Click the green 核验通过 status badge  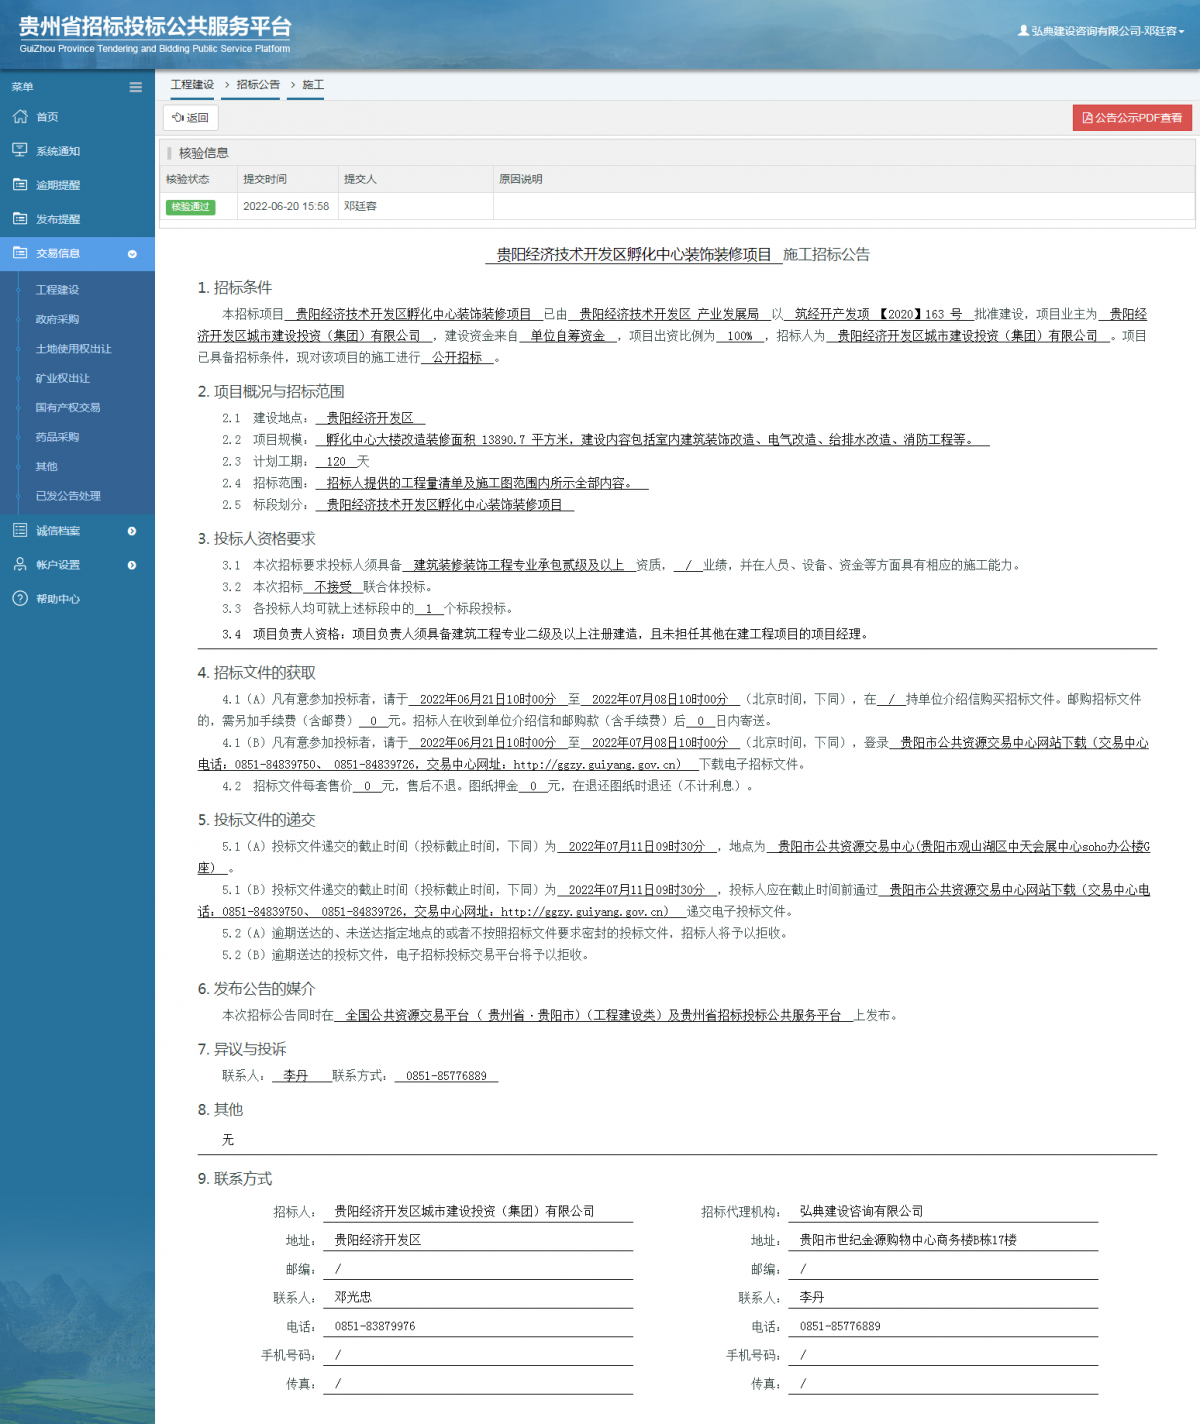(x=190, y=207)
